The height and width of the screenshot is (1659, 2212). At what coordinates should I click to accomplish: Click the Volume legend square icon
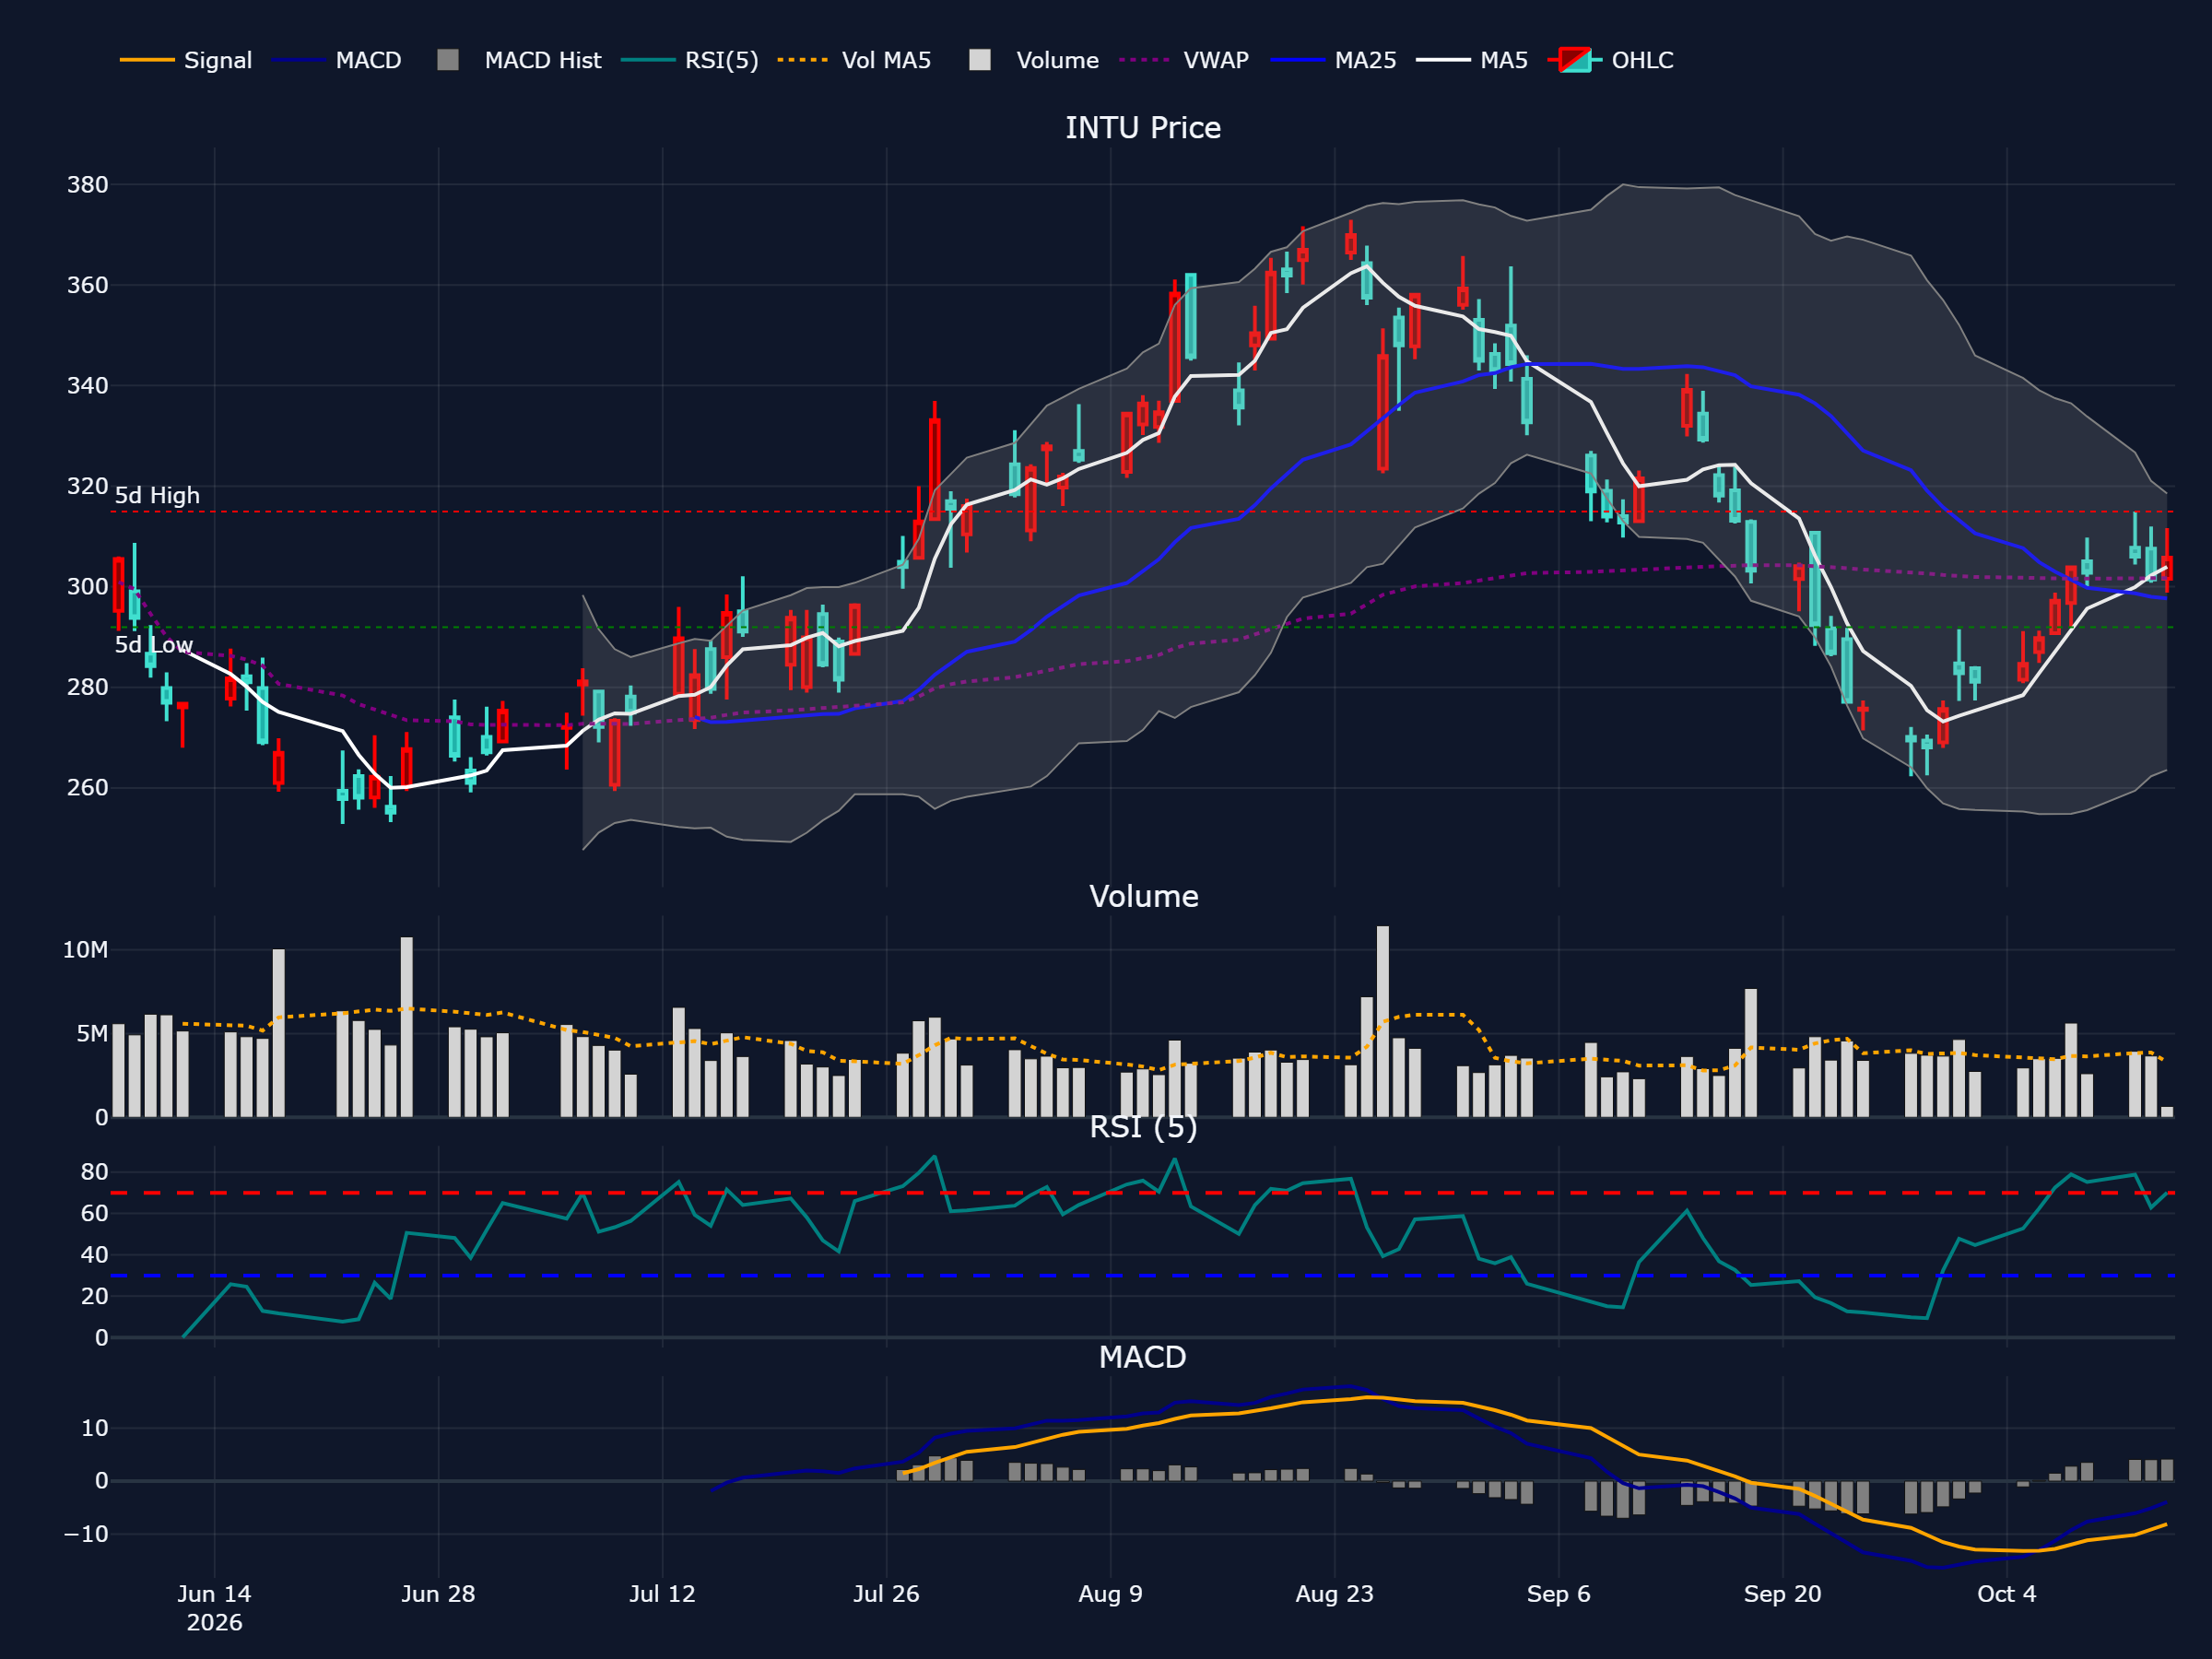(x=980, y=60)
